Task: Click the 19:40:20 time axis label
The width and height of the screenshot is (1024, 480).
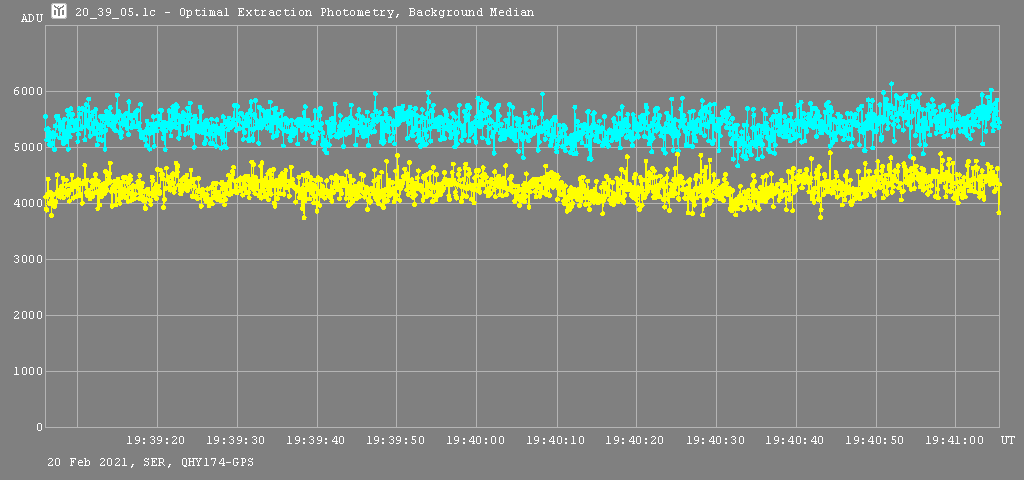Action: click(636, 440)
